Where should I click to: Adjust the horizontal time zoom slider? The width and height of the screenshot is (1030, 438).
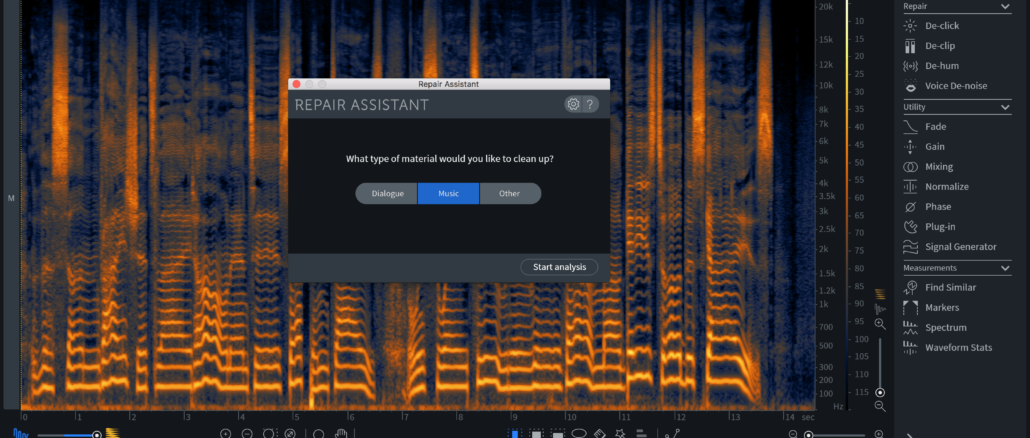[x=809, y=435]
